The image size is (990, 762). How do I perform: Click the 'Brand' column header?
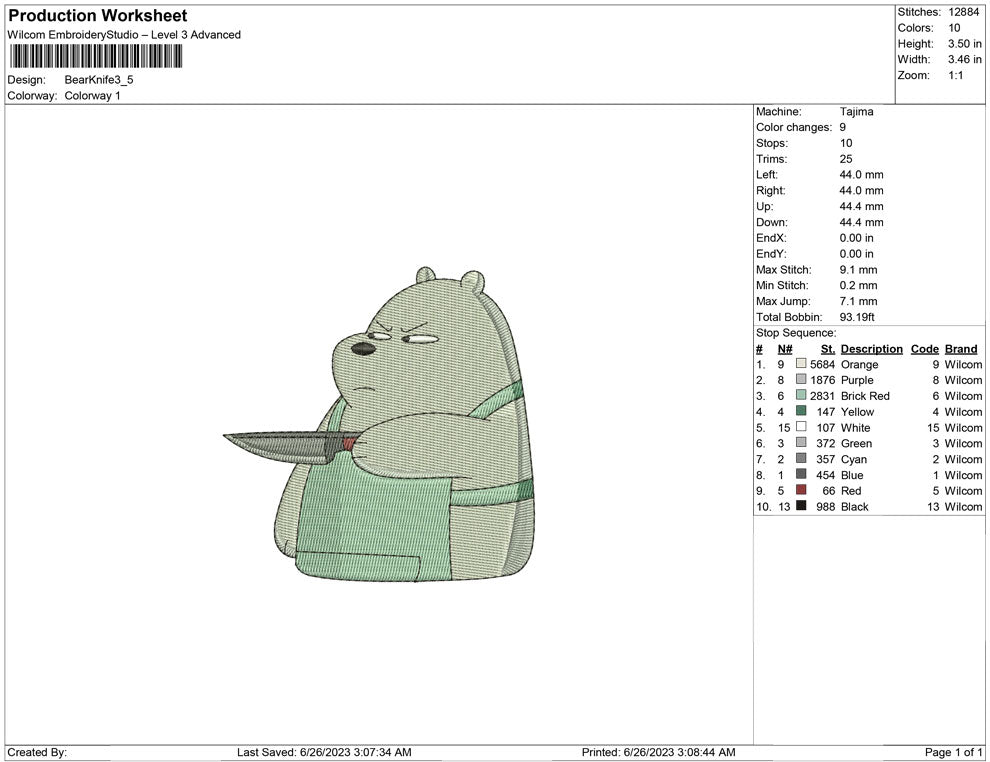click(x=961, y=349)
